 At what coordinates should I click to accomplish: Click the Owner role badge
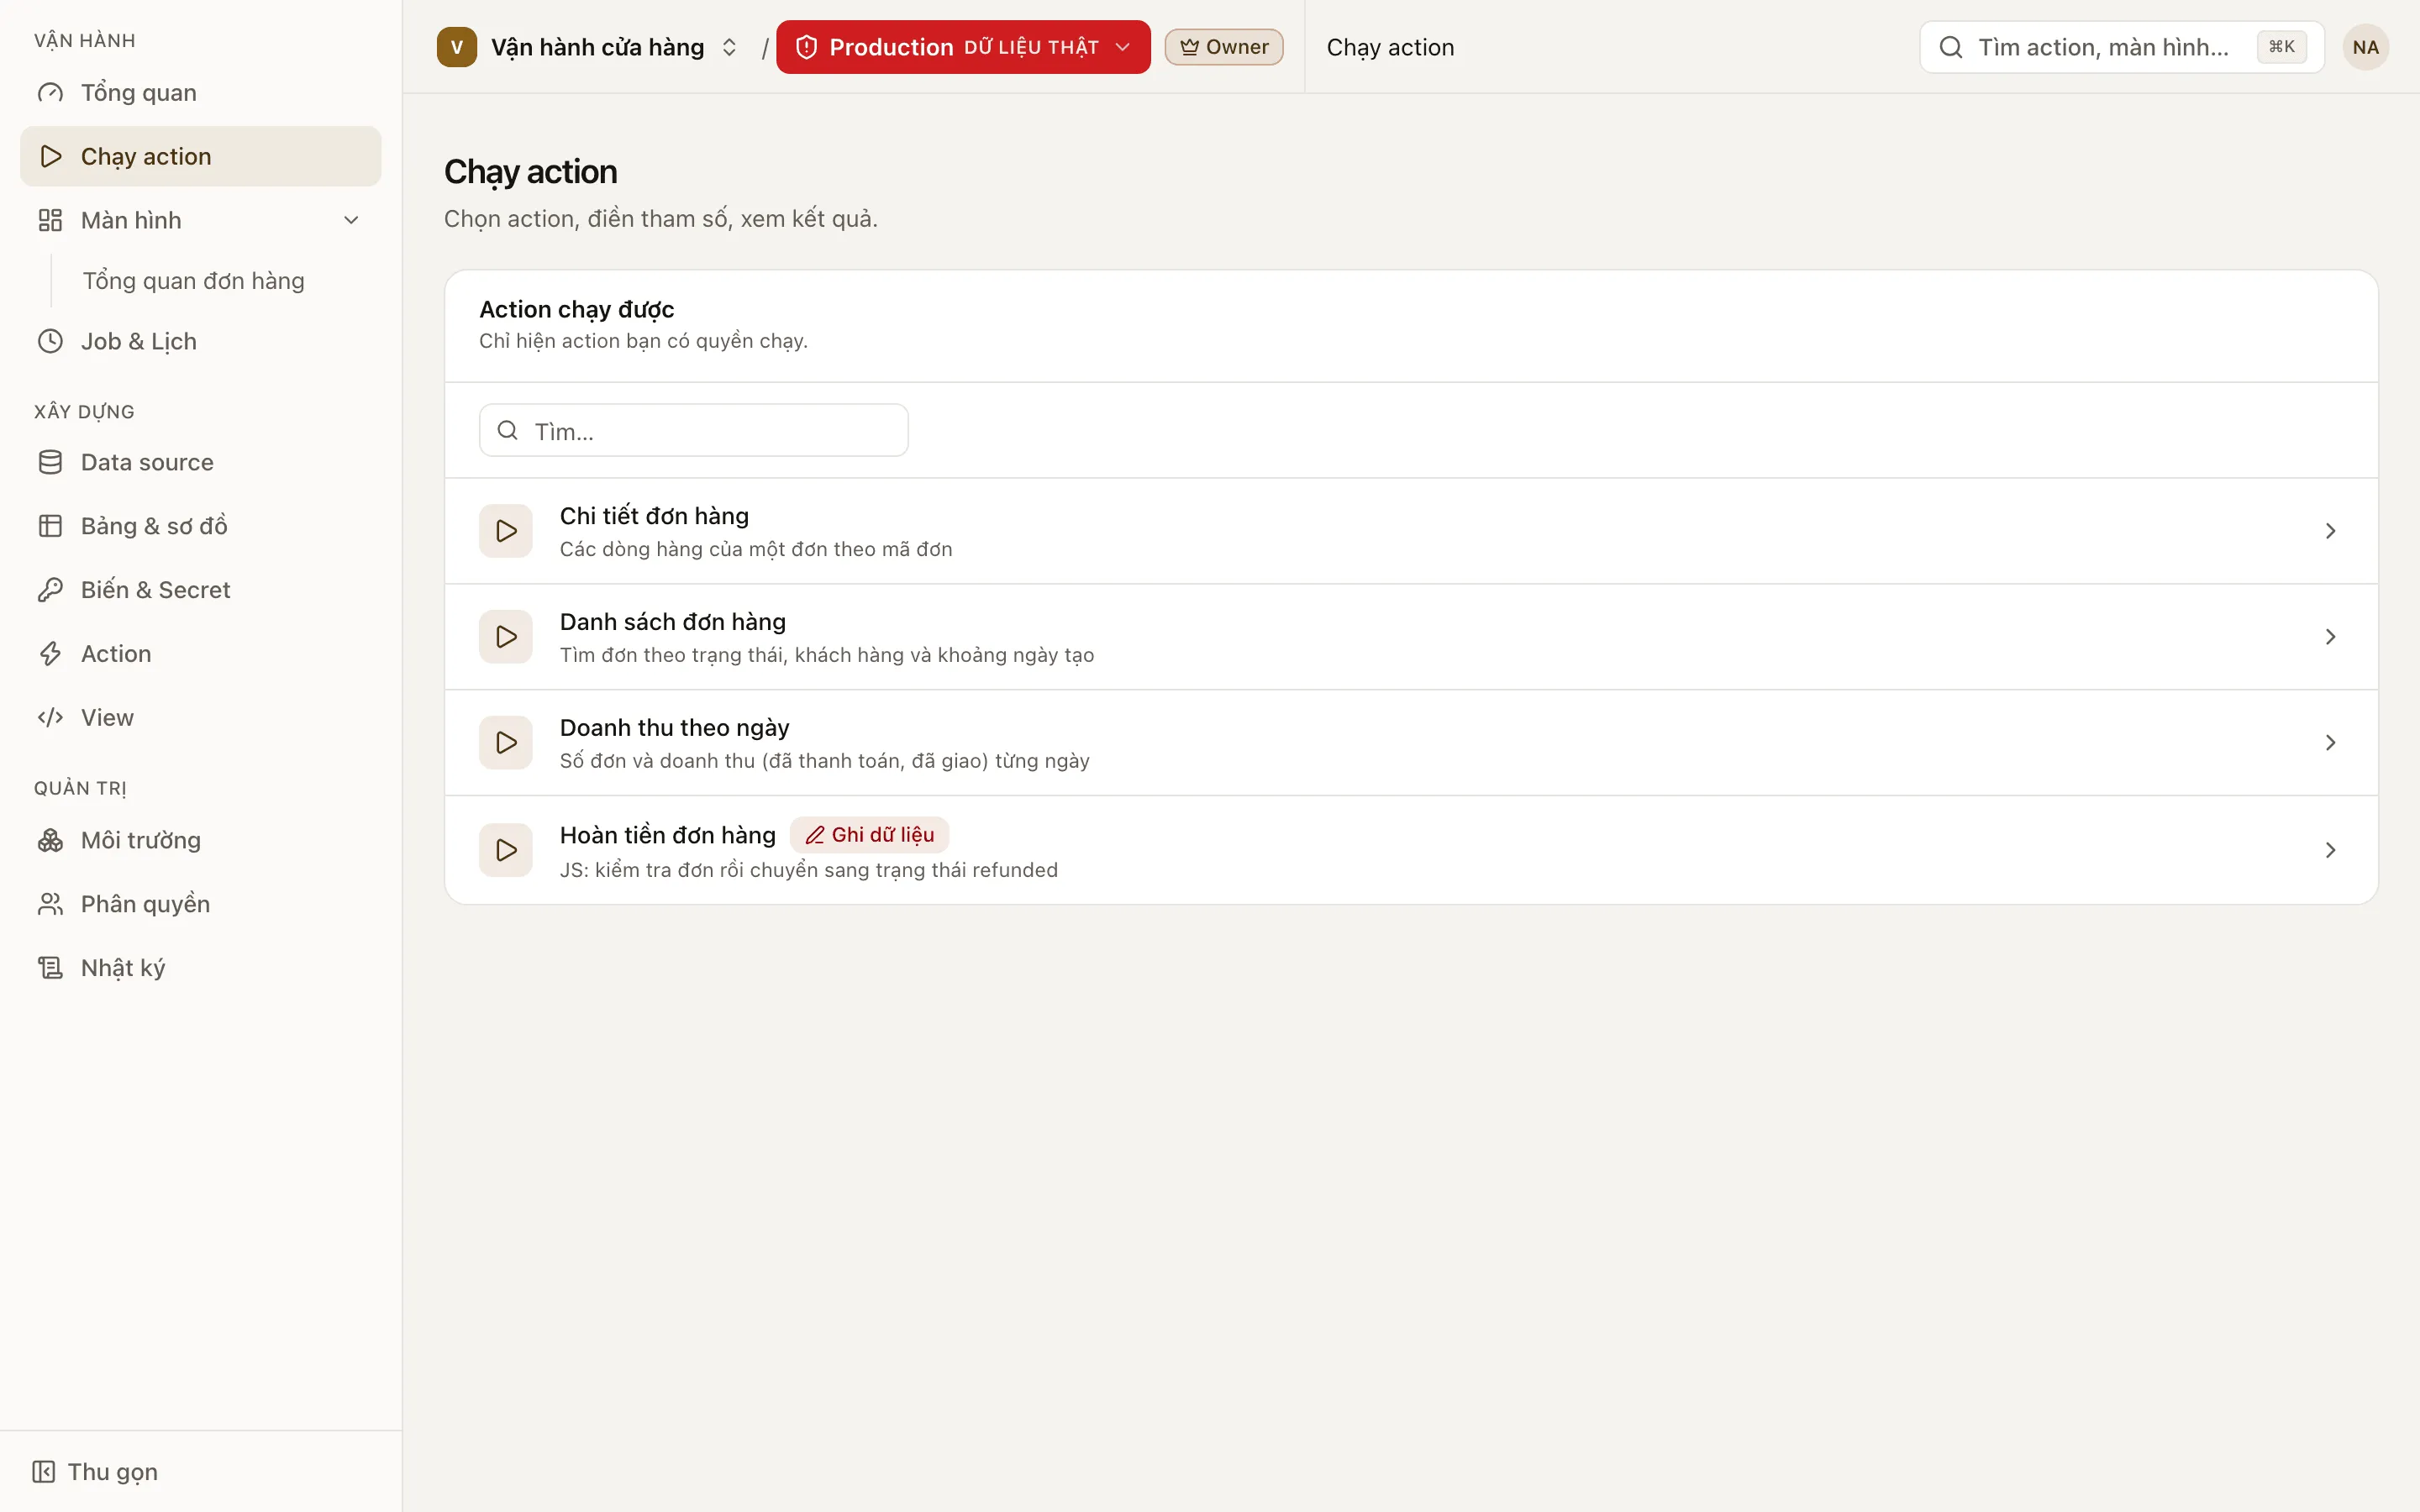coord(1224,47)
